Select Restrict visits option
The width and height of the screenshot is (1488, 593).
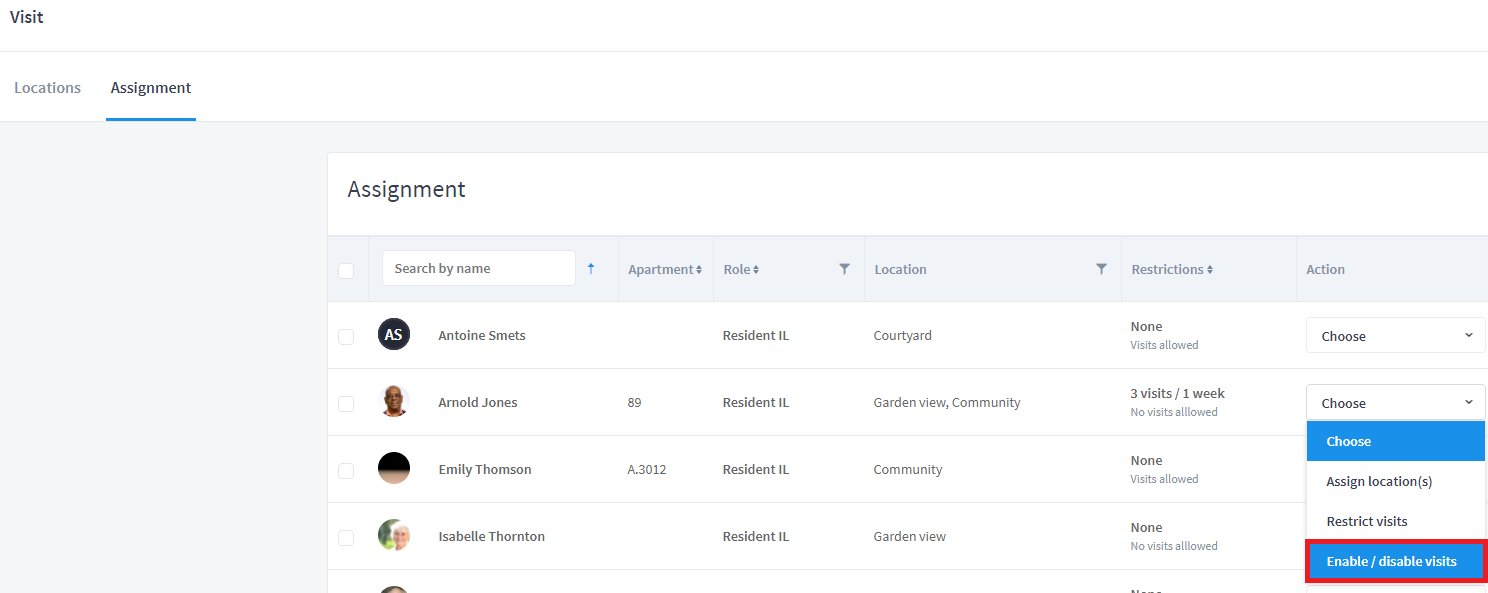pos(1396,521)
